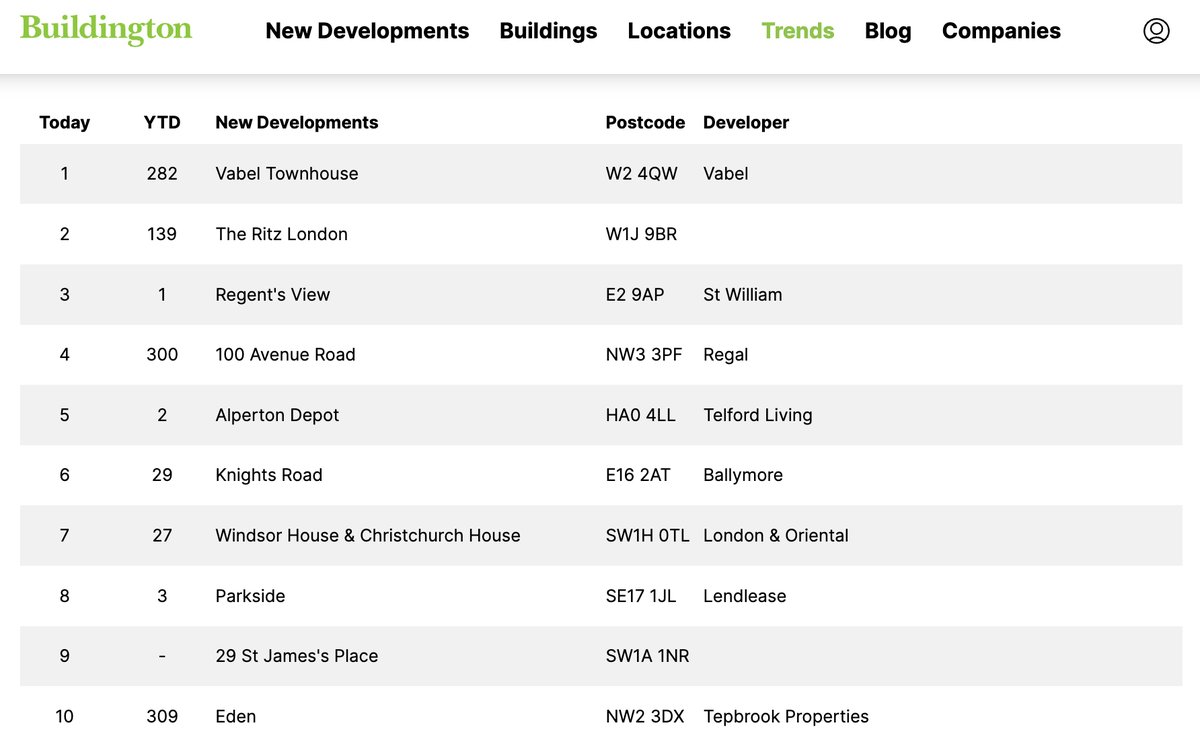Click postcode W2 4QW
Screen dimensions: 1200x744
coord(642,174)
